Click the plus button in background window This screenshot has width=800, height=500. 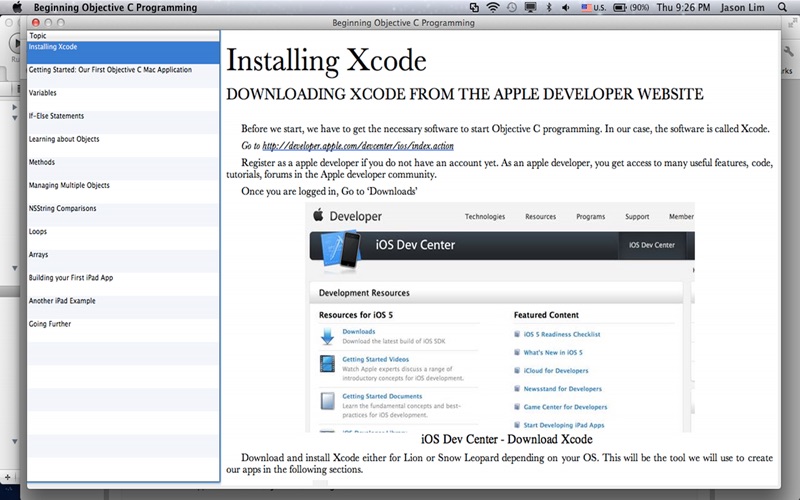(7, 477)
